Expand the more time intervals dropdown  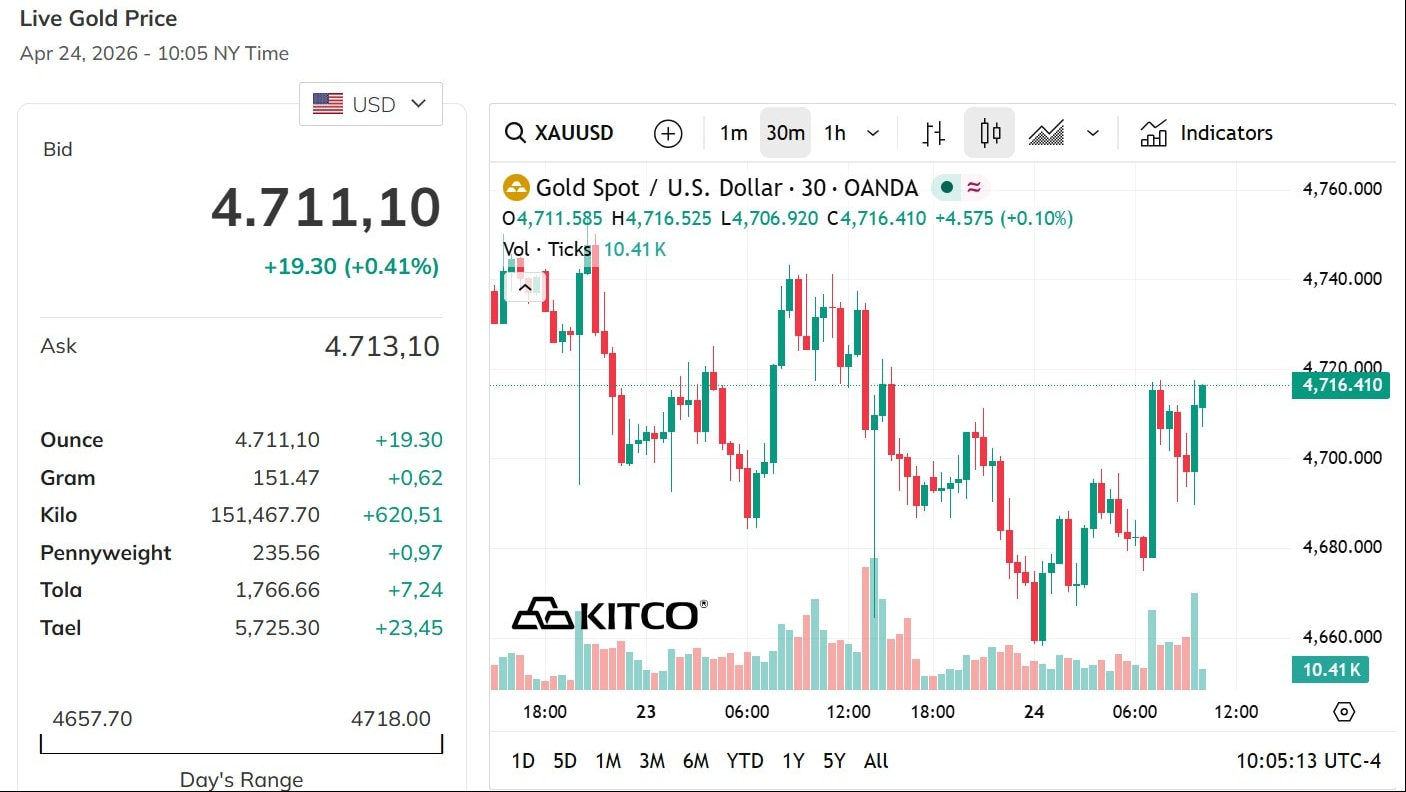[x=873, y=133]
